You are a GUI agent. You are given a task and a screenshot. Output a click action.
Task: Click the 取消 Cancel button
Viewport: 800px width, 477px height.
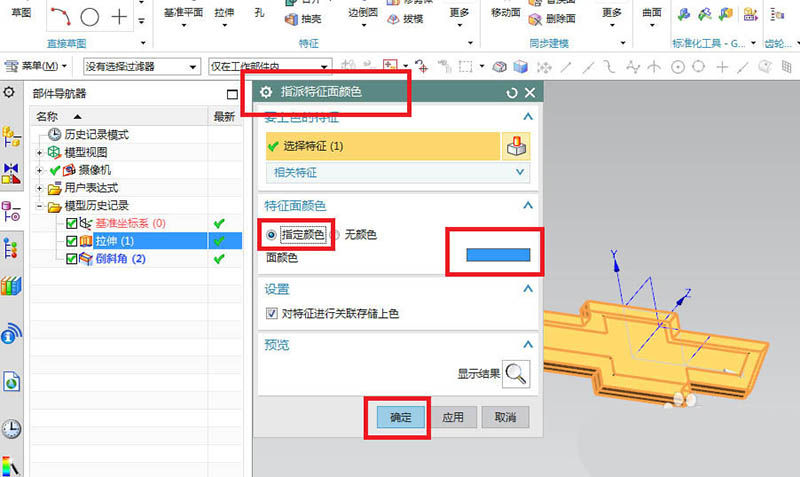pos(505,417)
